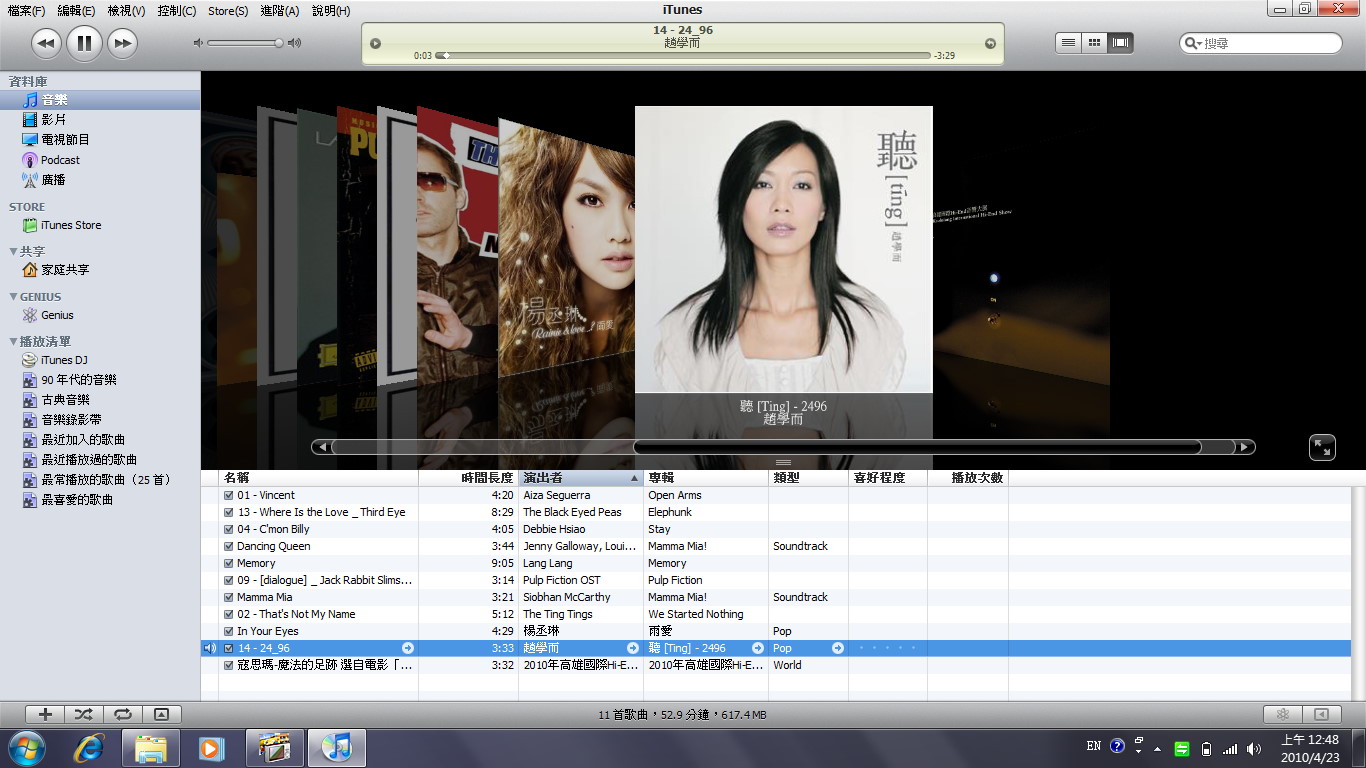
Task: Enter full screen Cover Flow
Action: [x=1322, y=447]
